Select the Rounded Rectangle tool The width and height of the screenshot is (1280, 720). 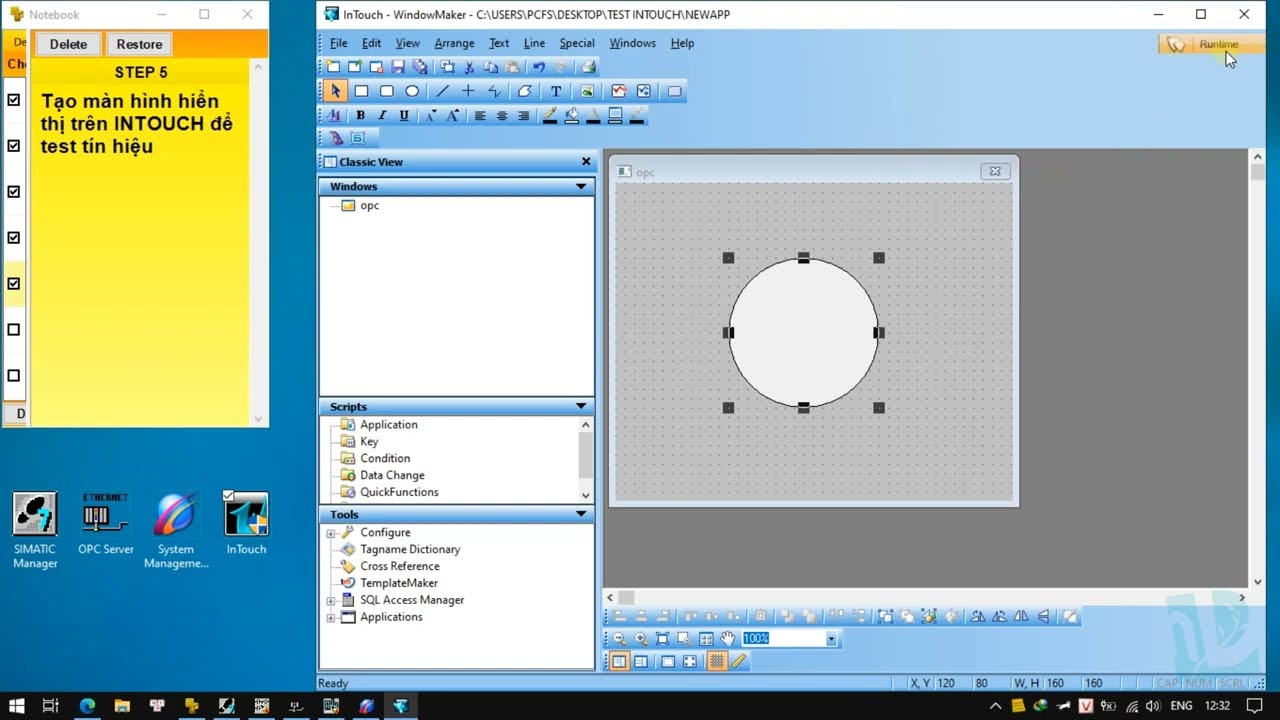[x=386, y=91]
